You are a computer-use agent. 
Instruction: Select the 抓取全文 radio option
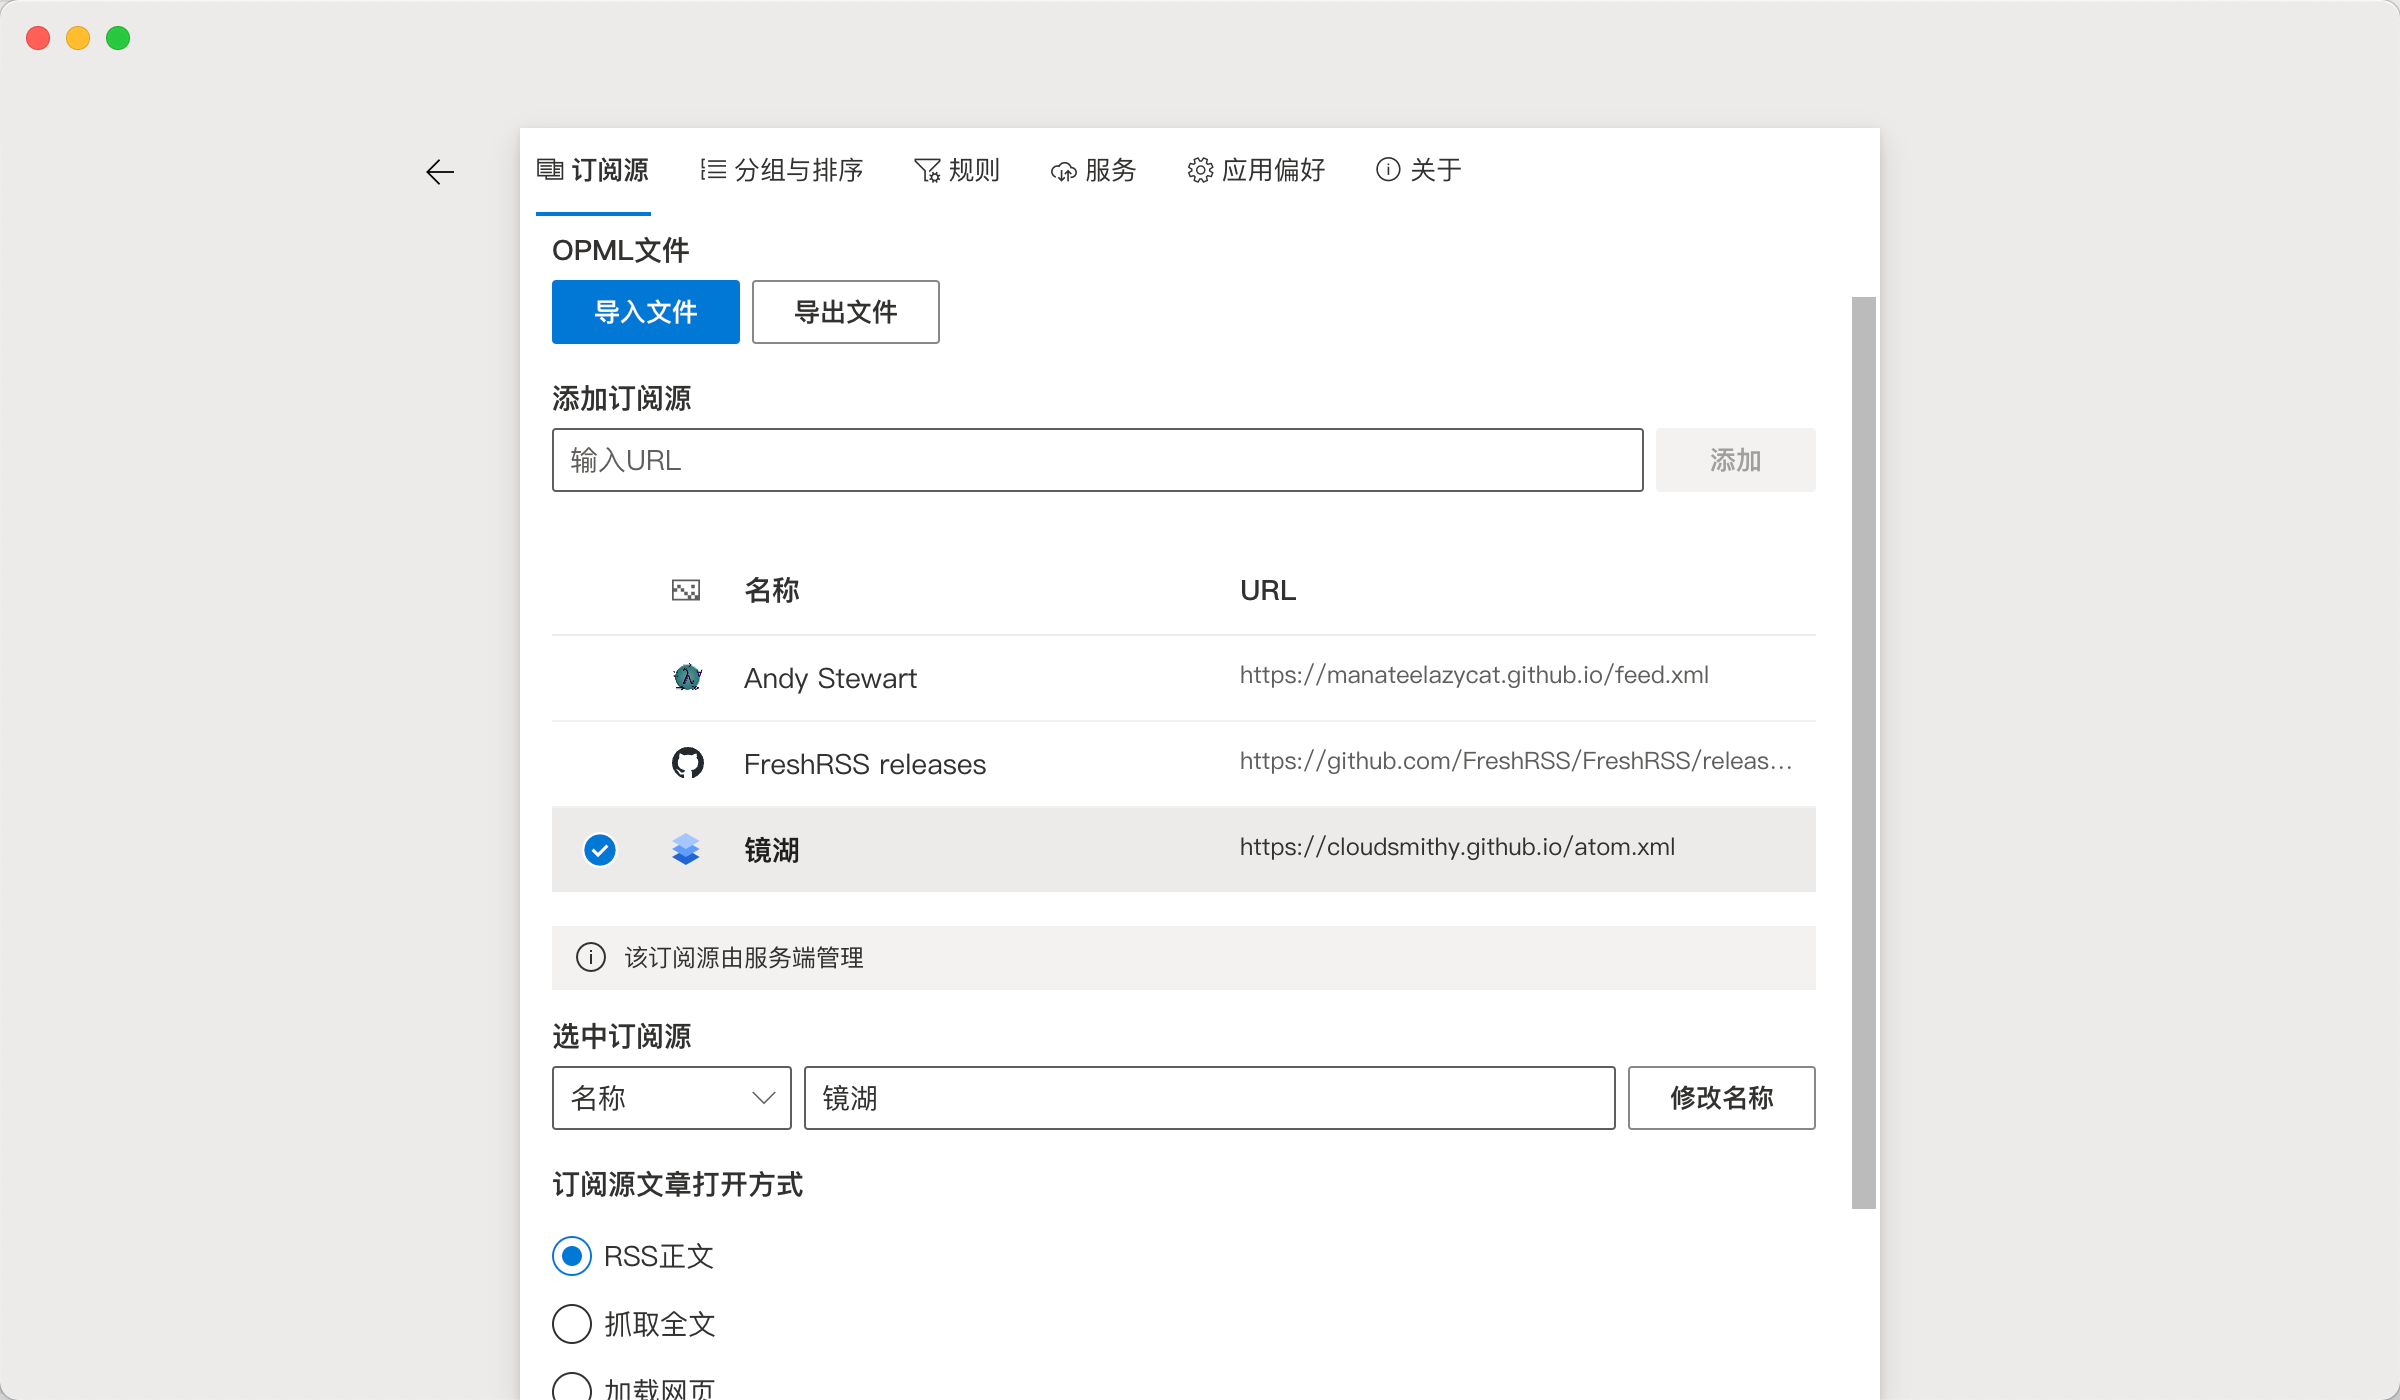pos(572,1324)
